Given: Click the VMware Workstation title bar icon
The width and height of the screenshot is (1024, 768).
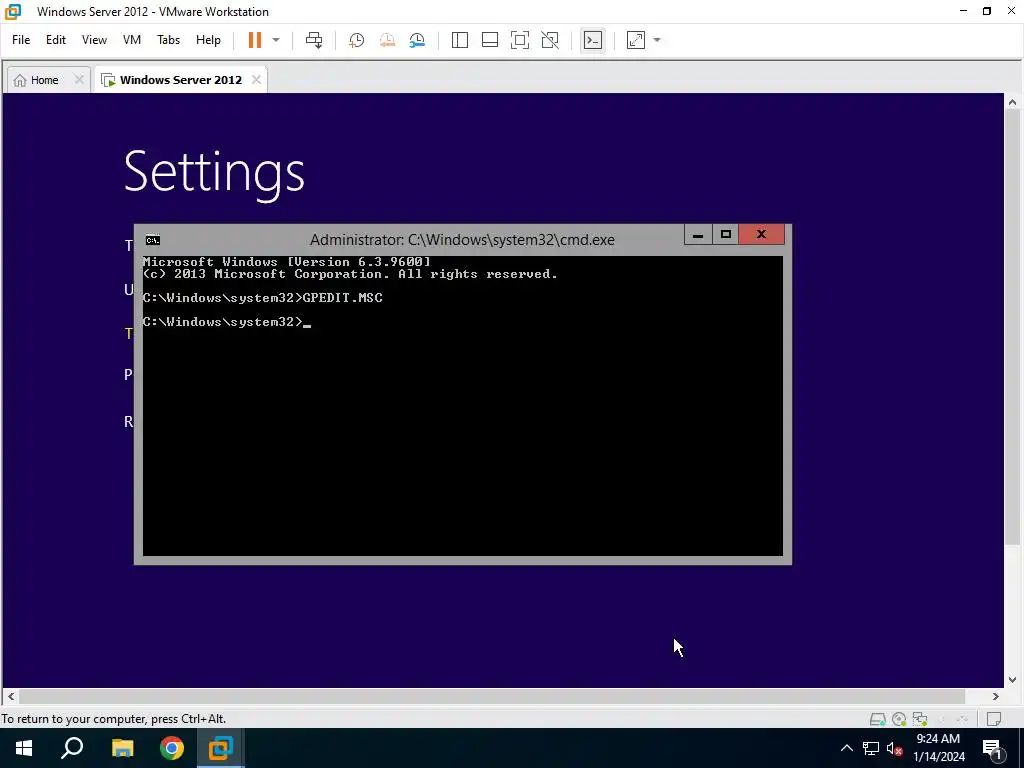Looking at the screenshot, I should pos(13,12).
